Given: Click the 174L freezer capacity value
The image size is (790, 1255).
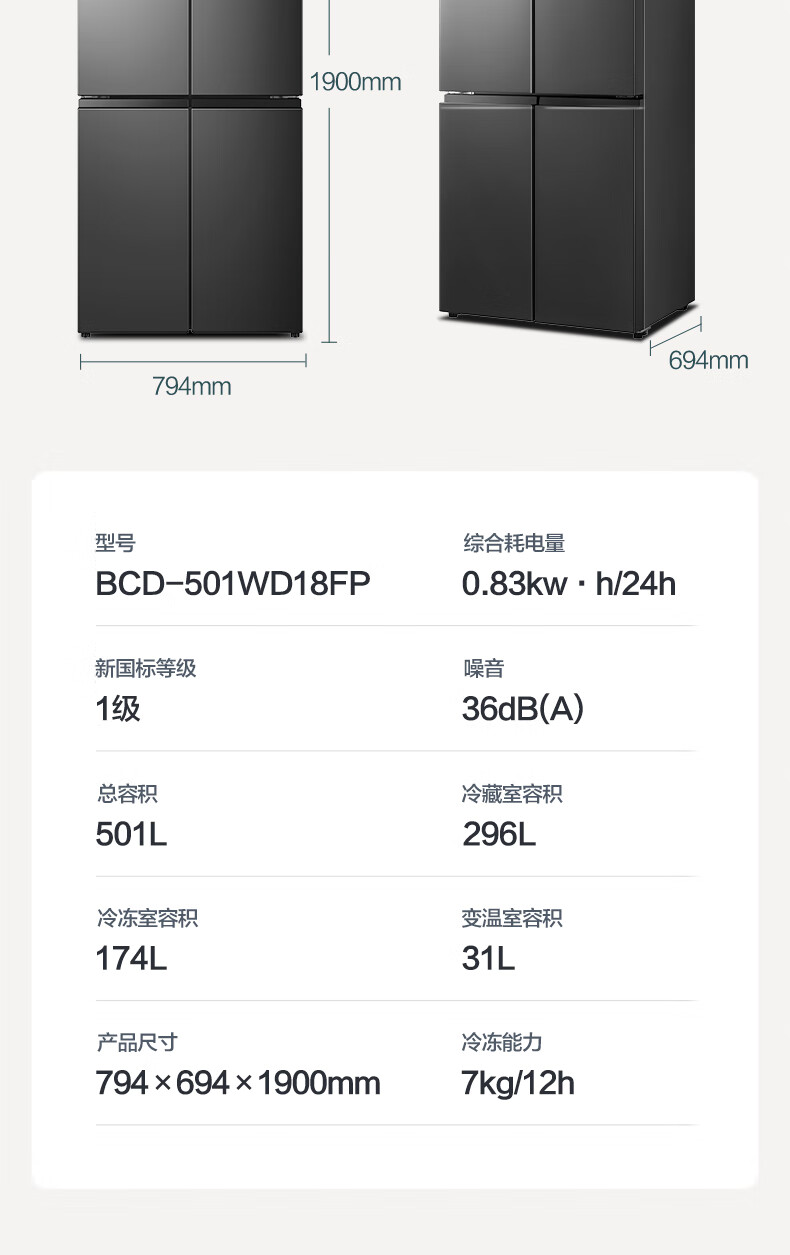Looking at the screenshot, I should [x=131, y=959].
